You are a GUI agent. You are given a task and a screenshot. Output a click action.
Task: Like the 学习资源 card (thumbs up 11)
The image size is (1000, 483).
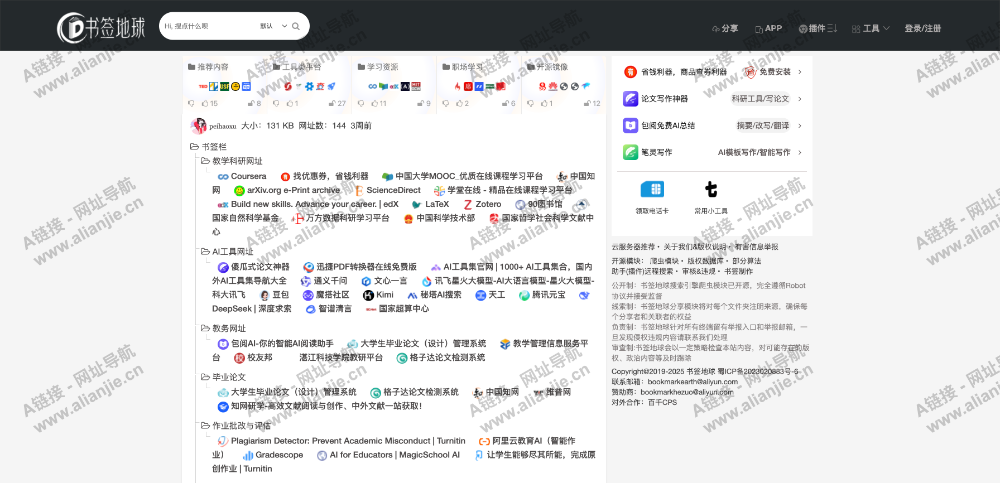379,103
